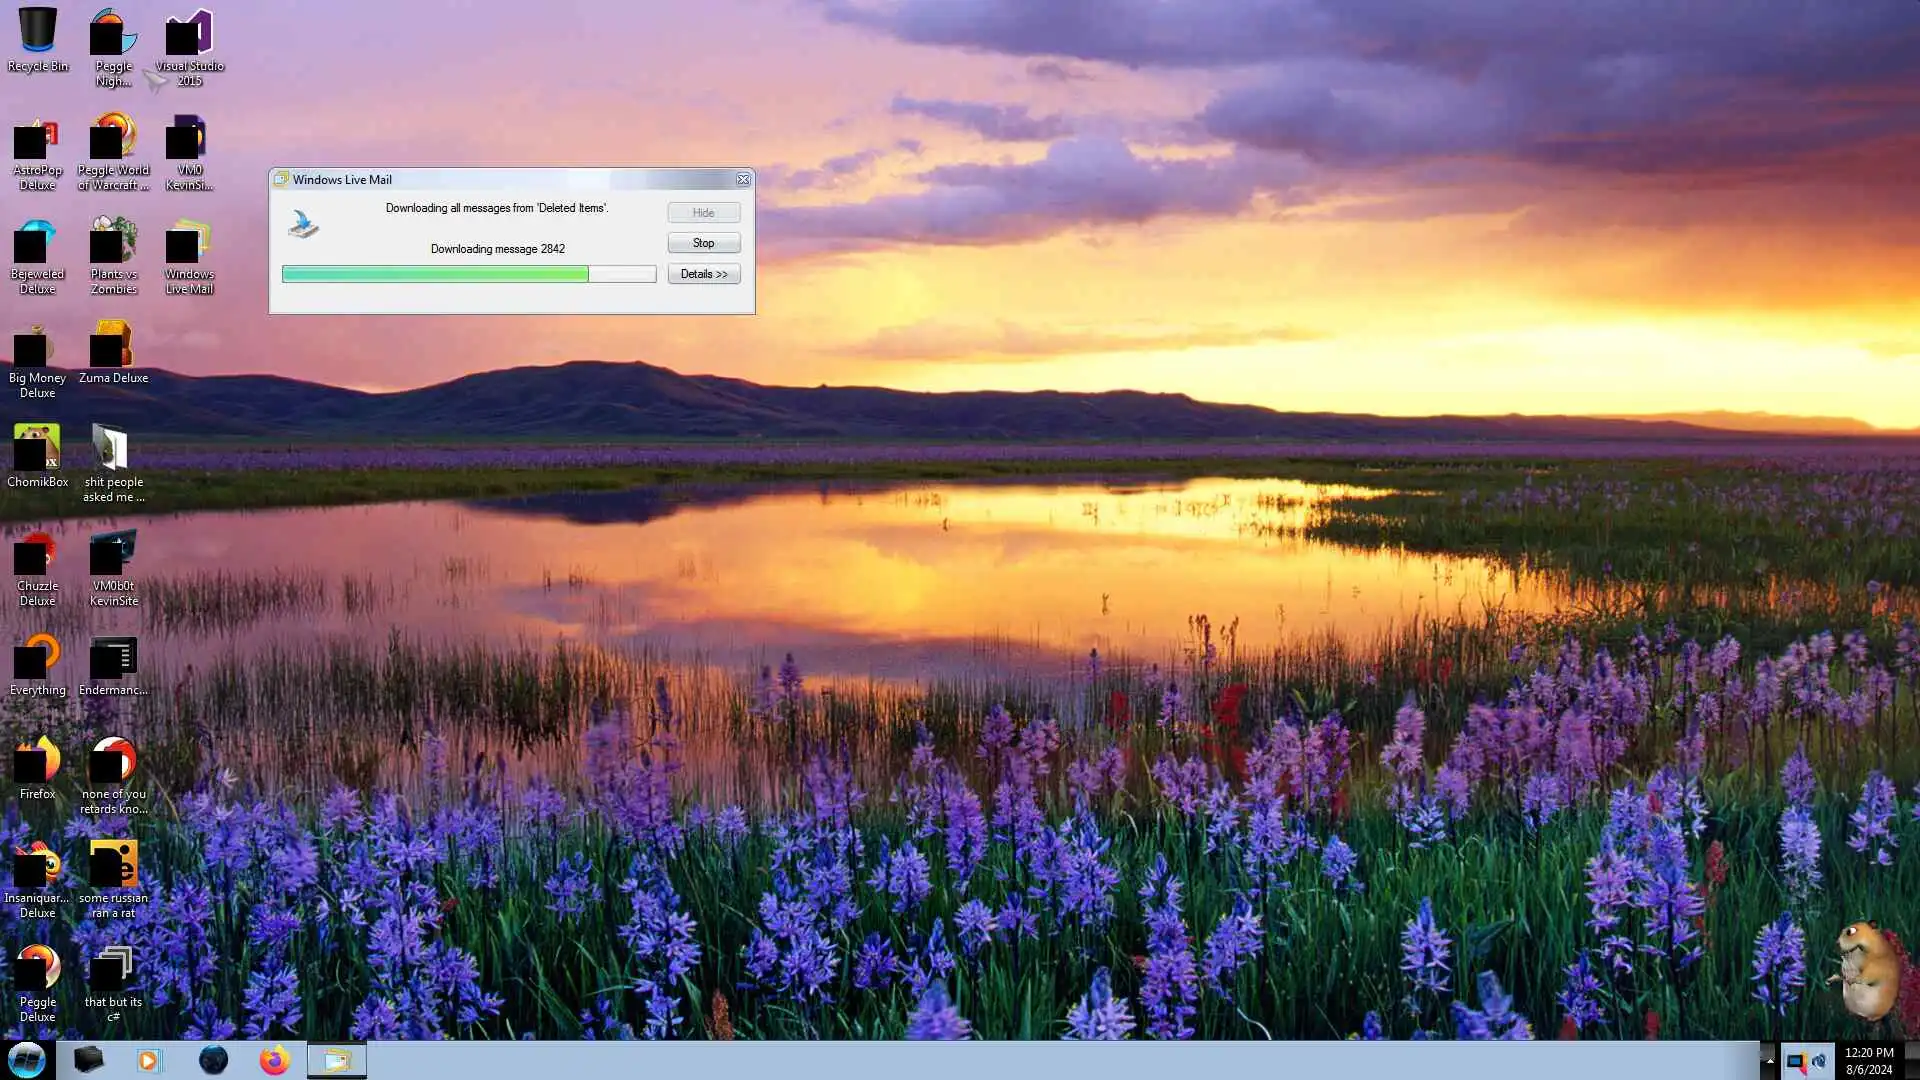1920x1080 pixels.
Task: Select the Visual Studio 2015 desktop icon
Action: point(189,45)
